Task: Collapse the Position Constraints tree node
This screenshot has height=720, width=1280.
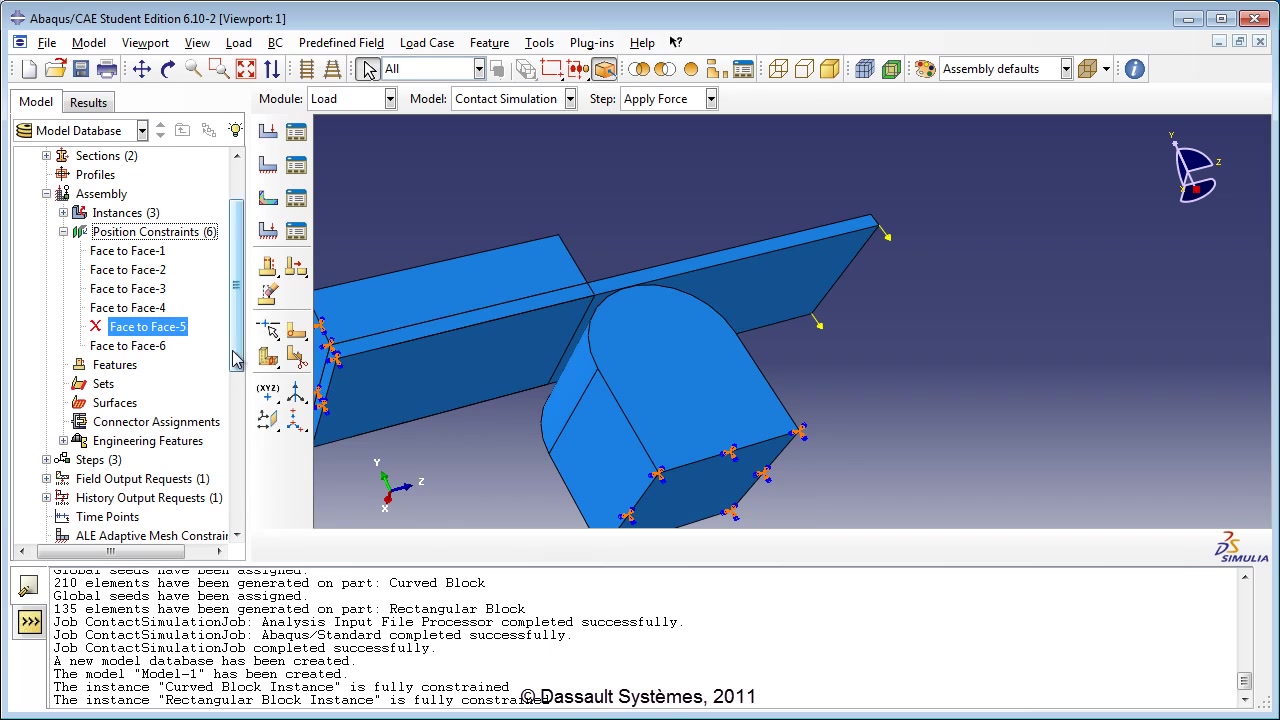Action: pos(63,232)
